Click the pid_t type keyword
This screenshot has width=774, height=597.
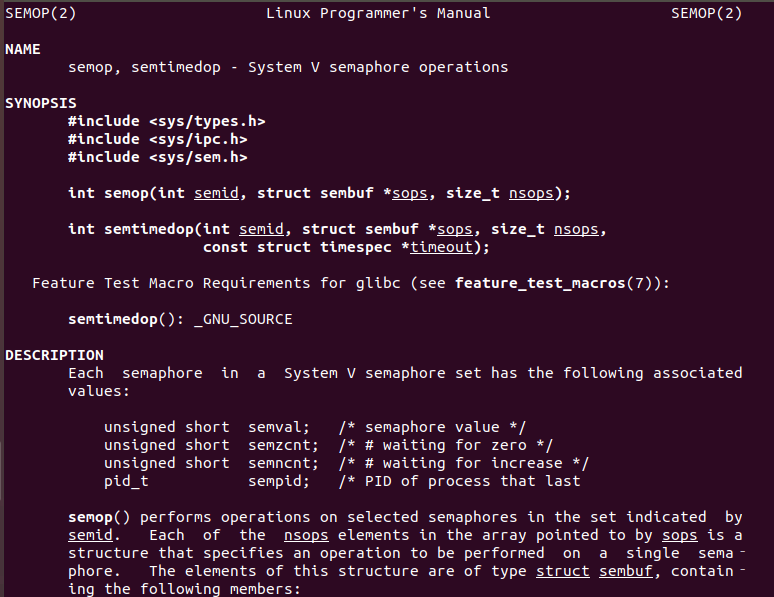pos(126,481)
